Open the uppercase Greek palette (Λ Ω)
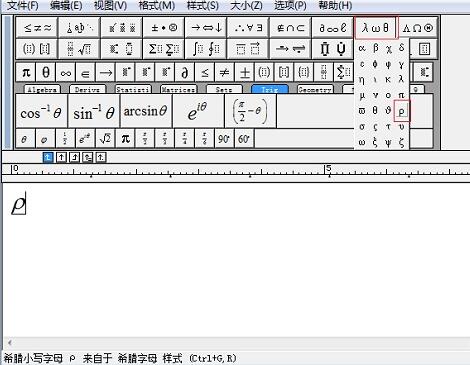Image resolution: width=470 pixels, height=365 pixels. pos(418,28)
